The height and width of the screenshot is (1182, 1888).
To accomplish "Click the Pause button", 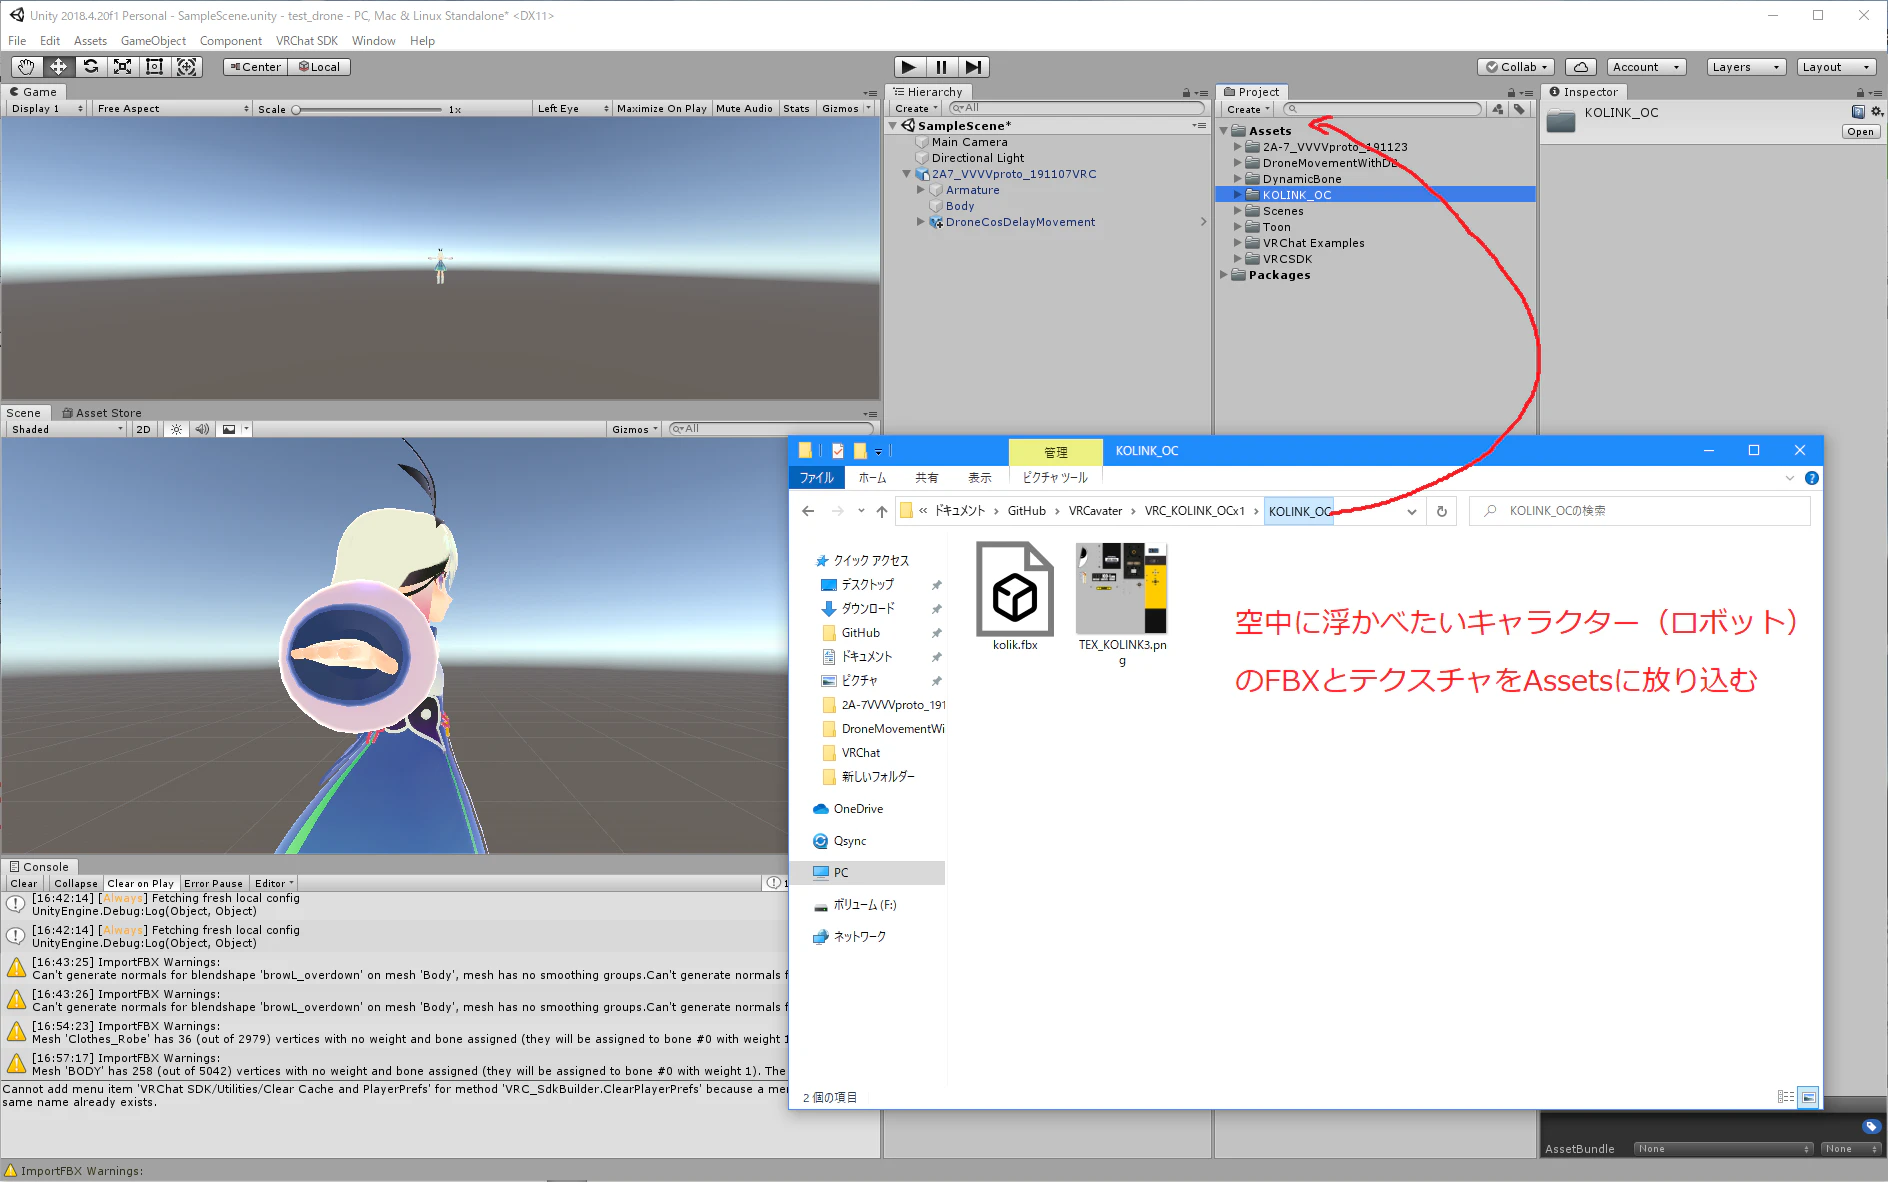I will click(x=941, y=67).
